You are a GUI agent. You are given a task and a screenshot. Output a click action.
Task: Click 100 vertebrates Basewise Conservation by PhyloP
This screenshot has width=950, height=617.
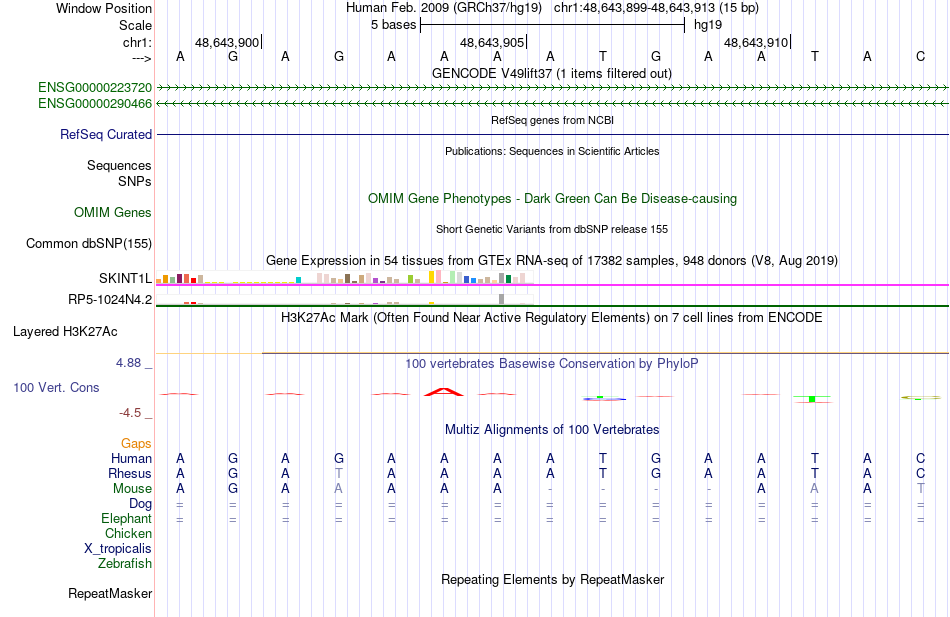tap(552, 364)
